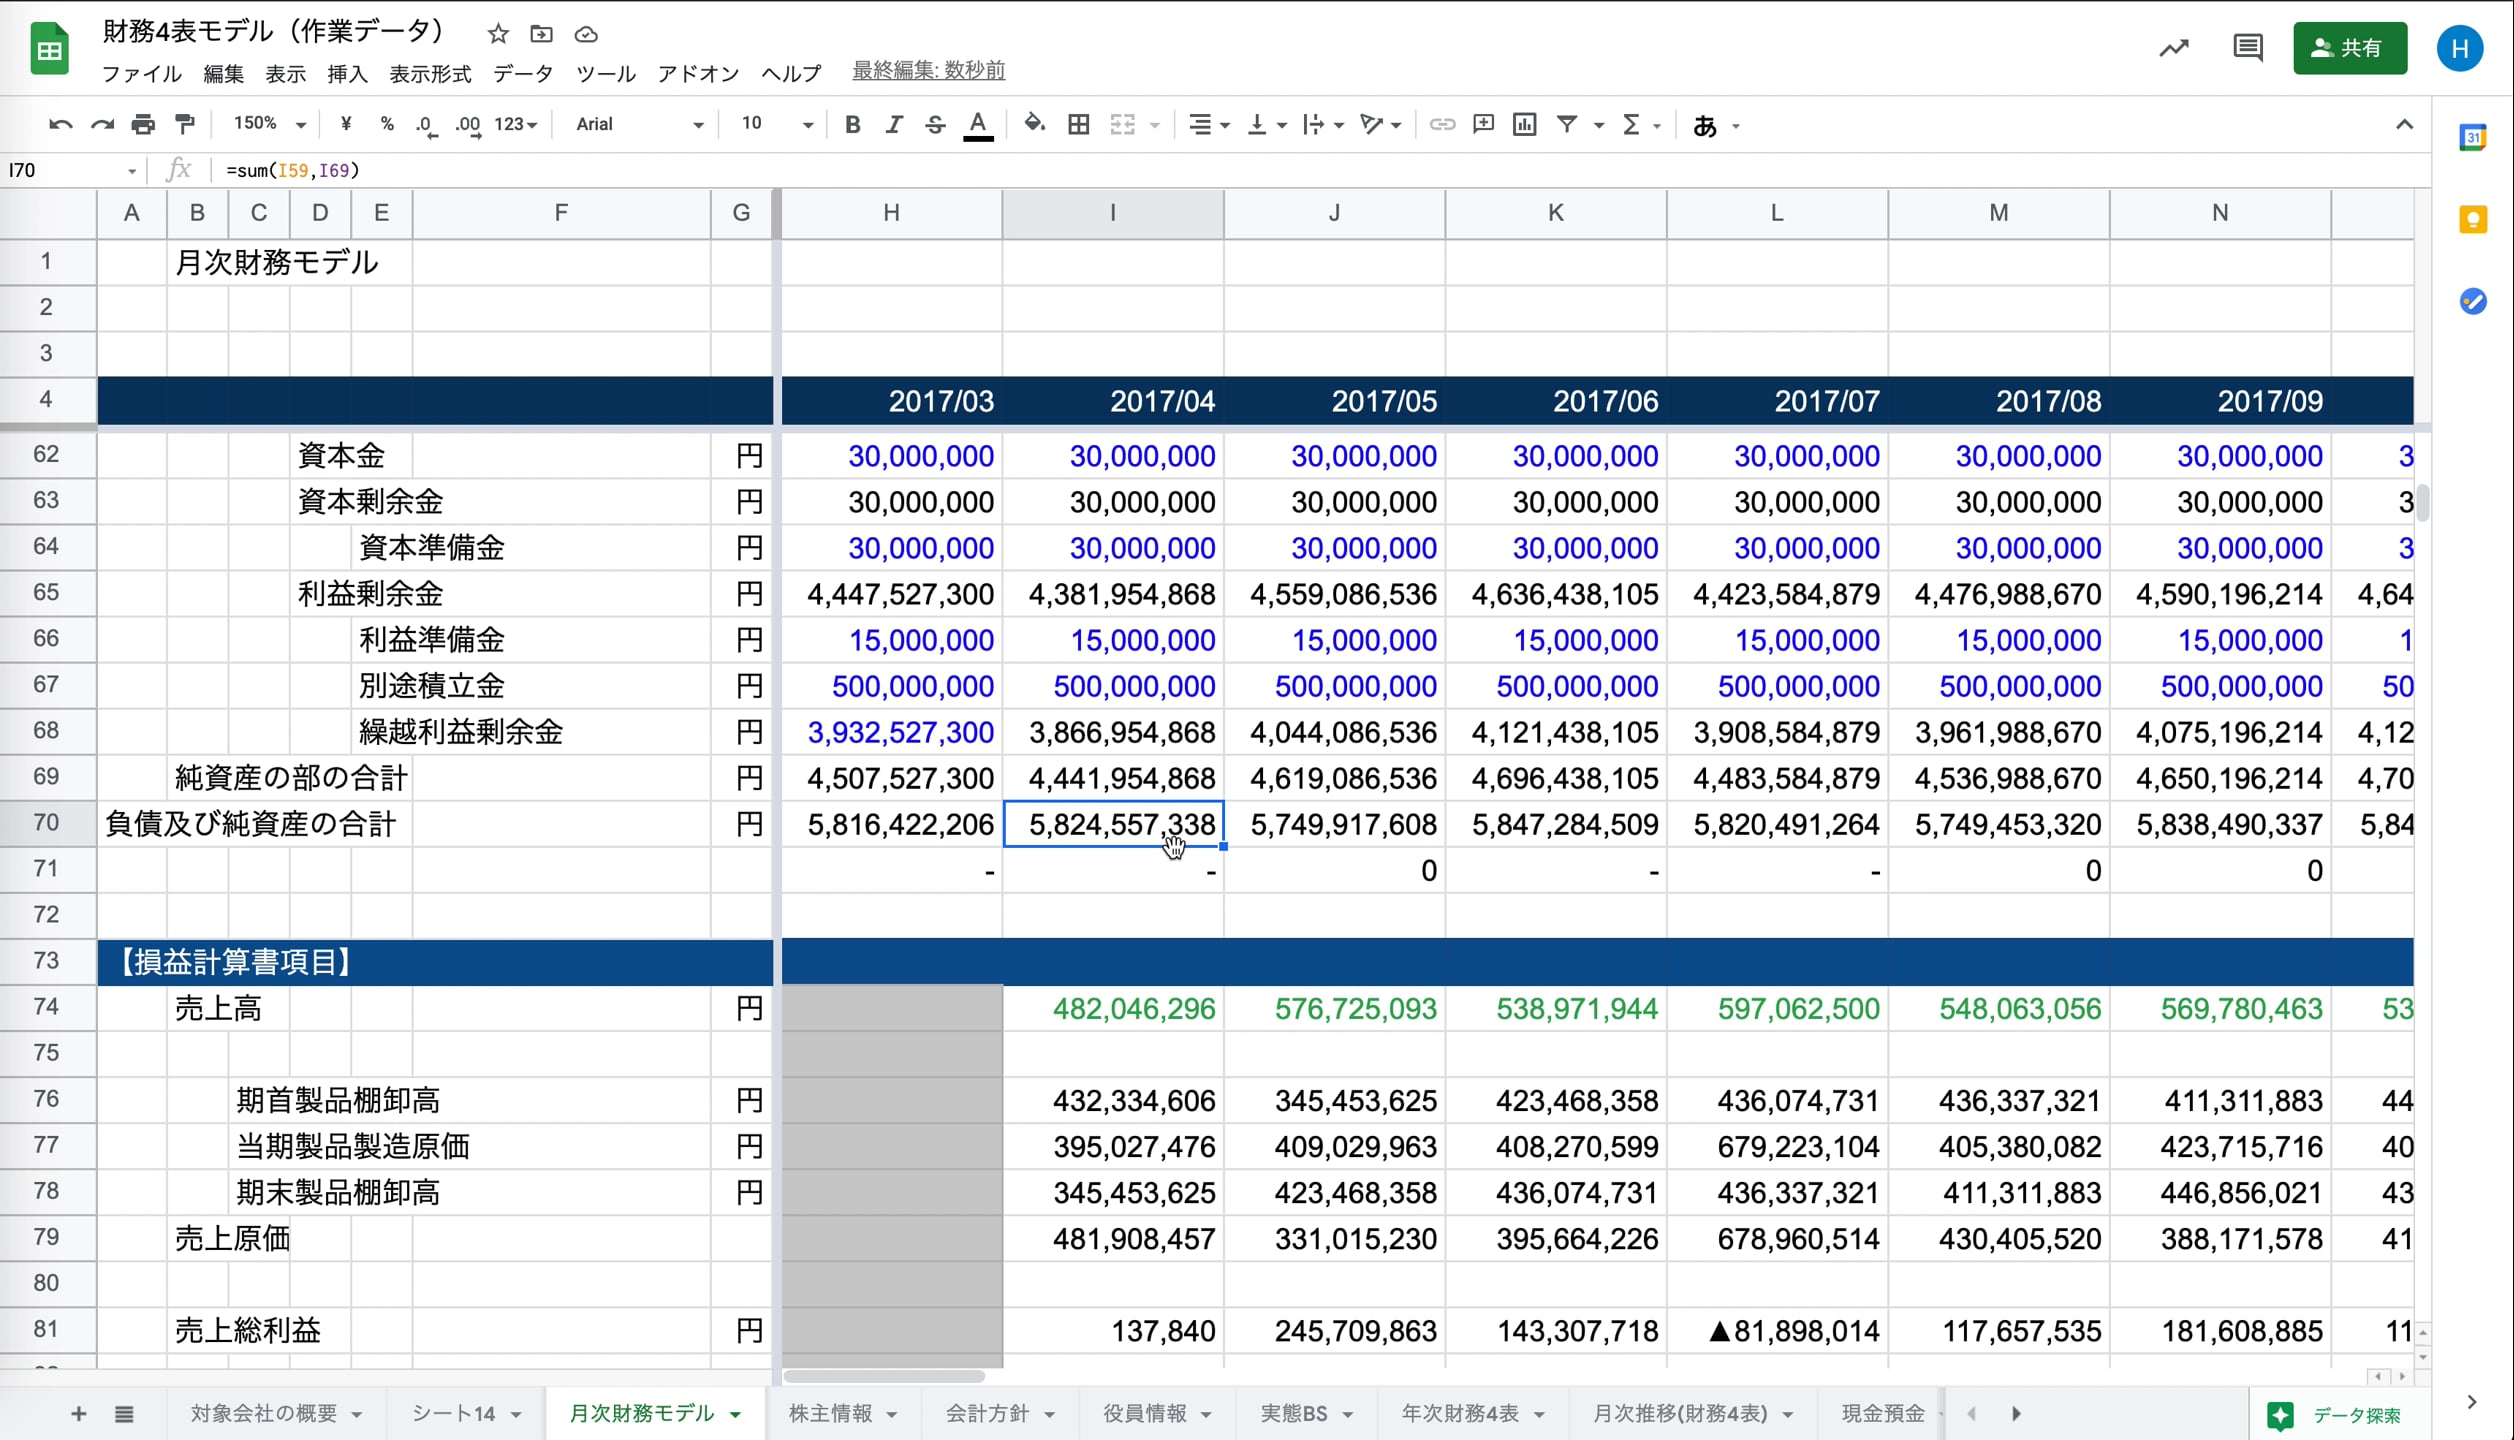
Task: Click the undo arrow icon
Action: tap(60, 125)
